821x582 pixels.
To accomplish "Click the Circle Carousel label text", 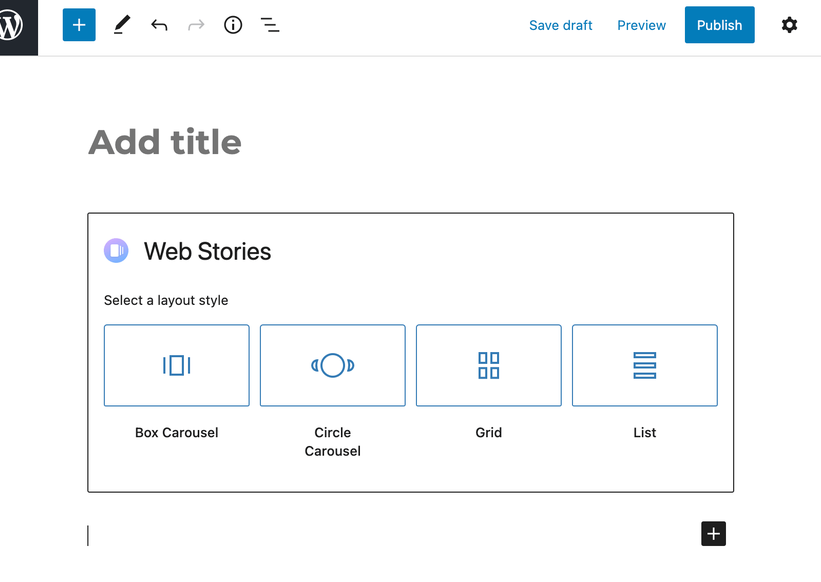I will click(x=332, y=442).
